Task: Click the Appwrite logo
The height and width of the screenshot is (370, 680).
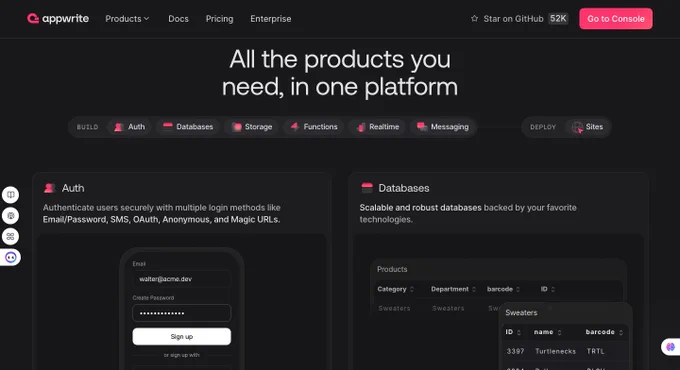Action: point(58,19)
